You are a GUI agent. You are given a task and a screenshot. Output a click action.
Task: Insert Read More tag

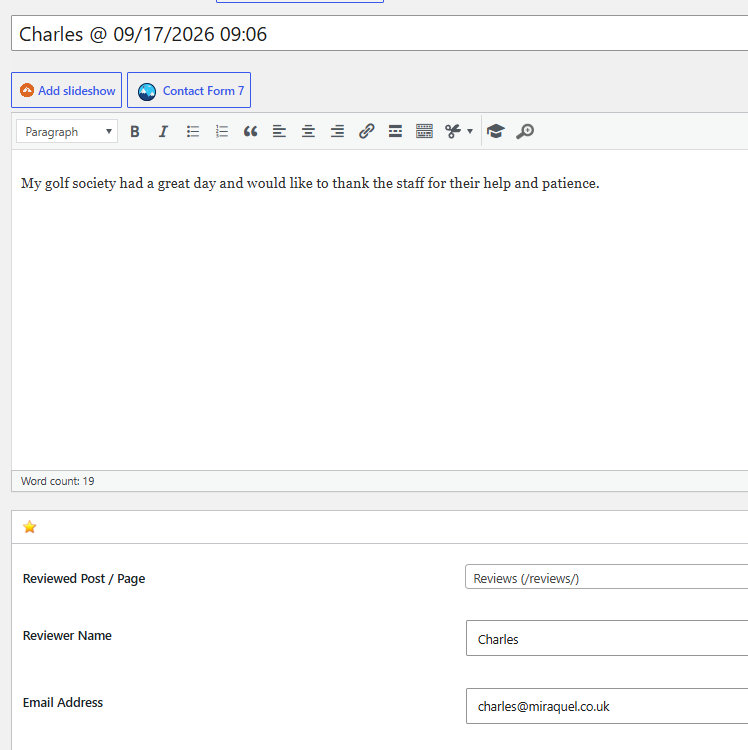(x=396, y=131)
